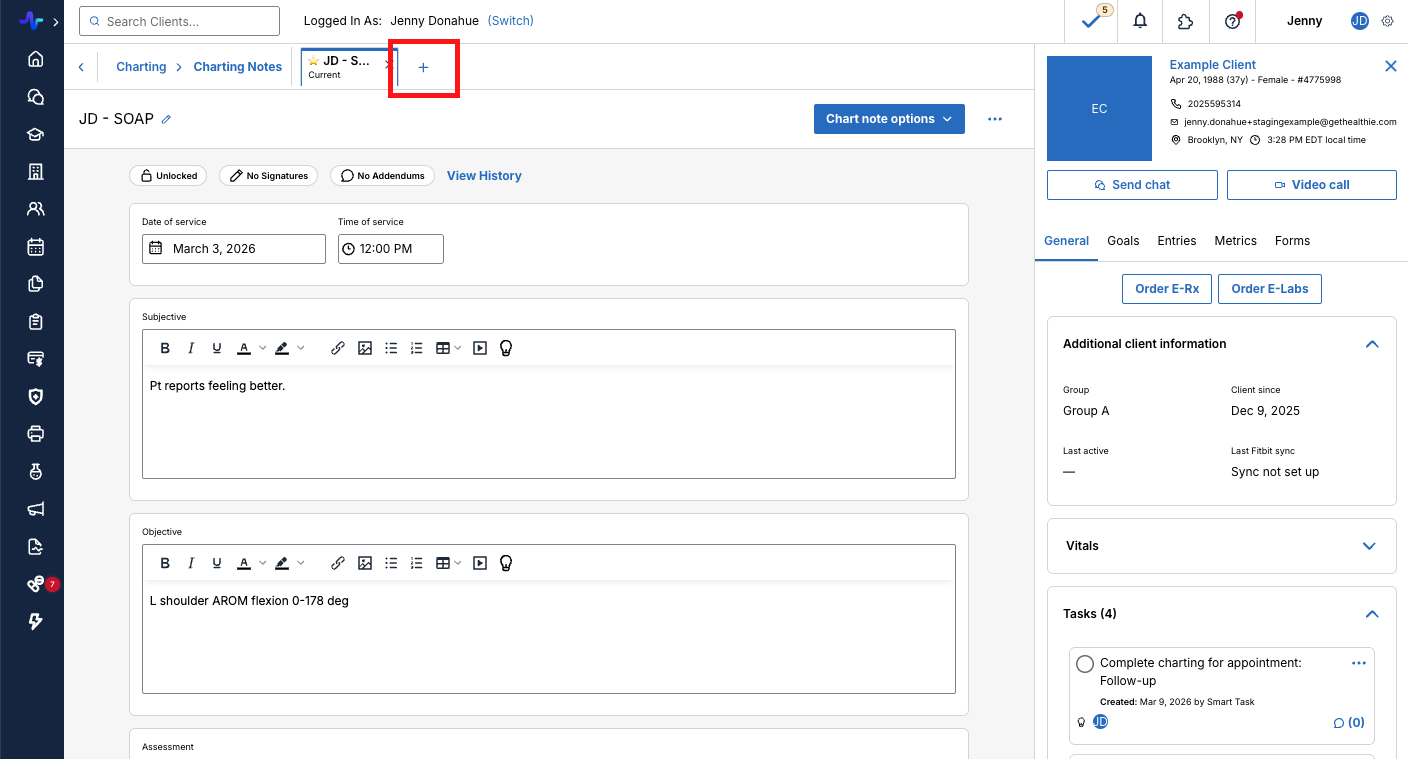
Task: Open the Calendar sidebar icon
Action: 36,247
